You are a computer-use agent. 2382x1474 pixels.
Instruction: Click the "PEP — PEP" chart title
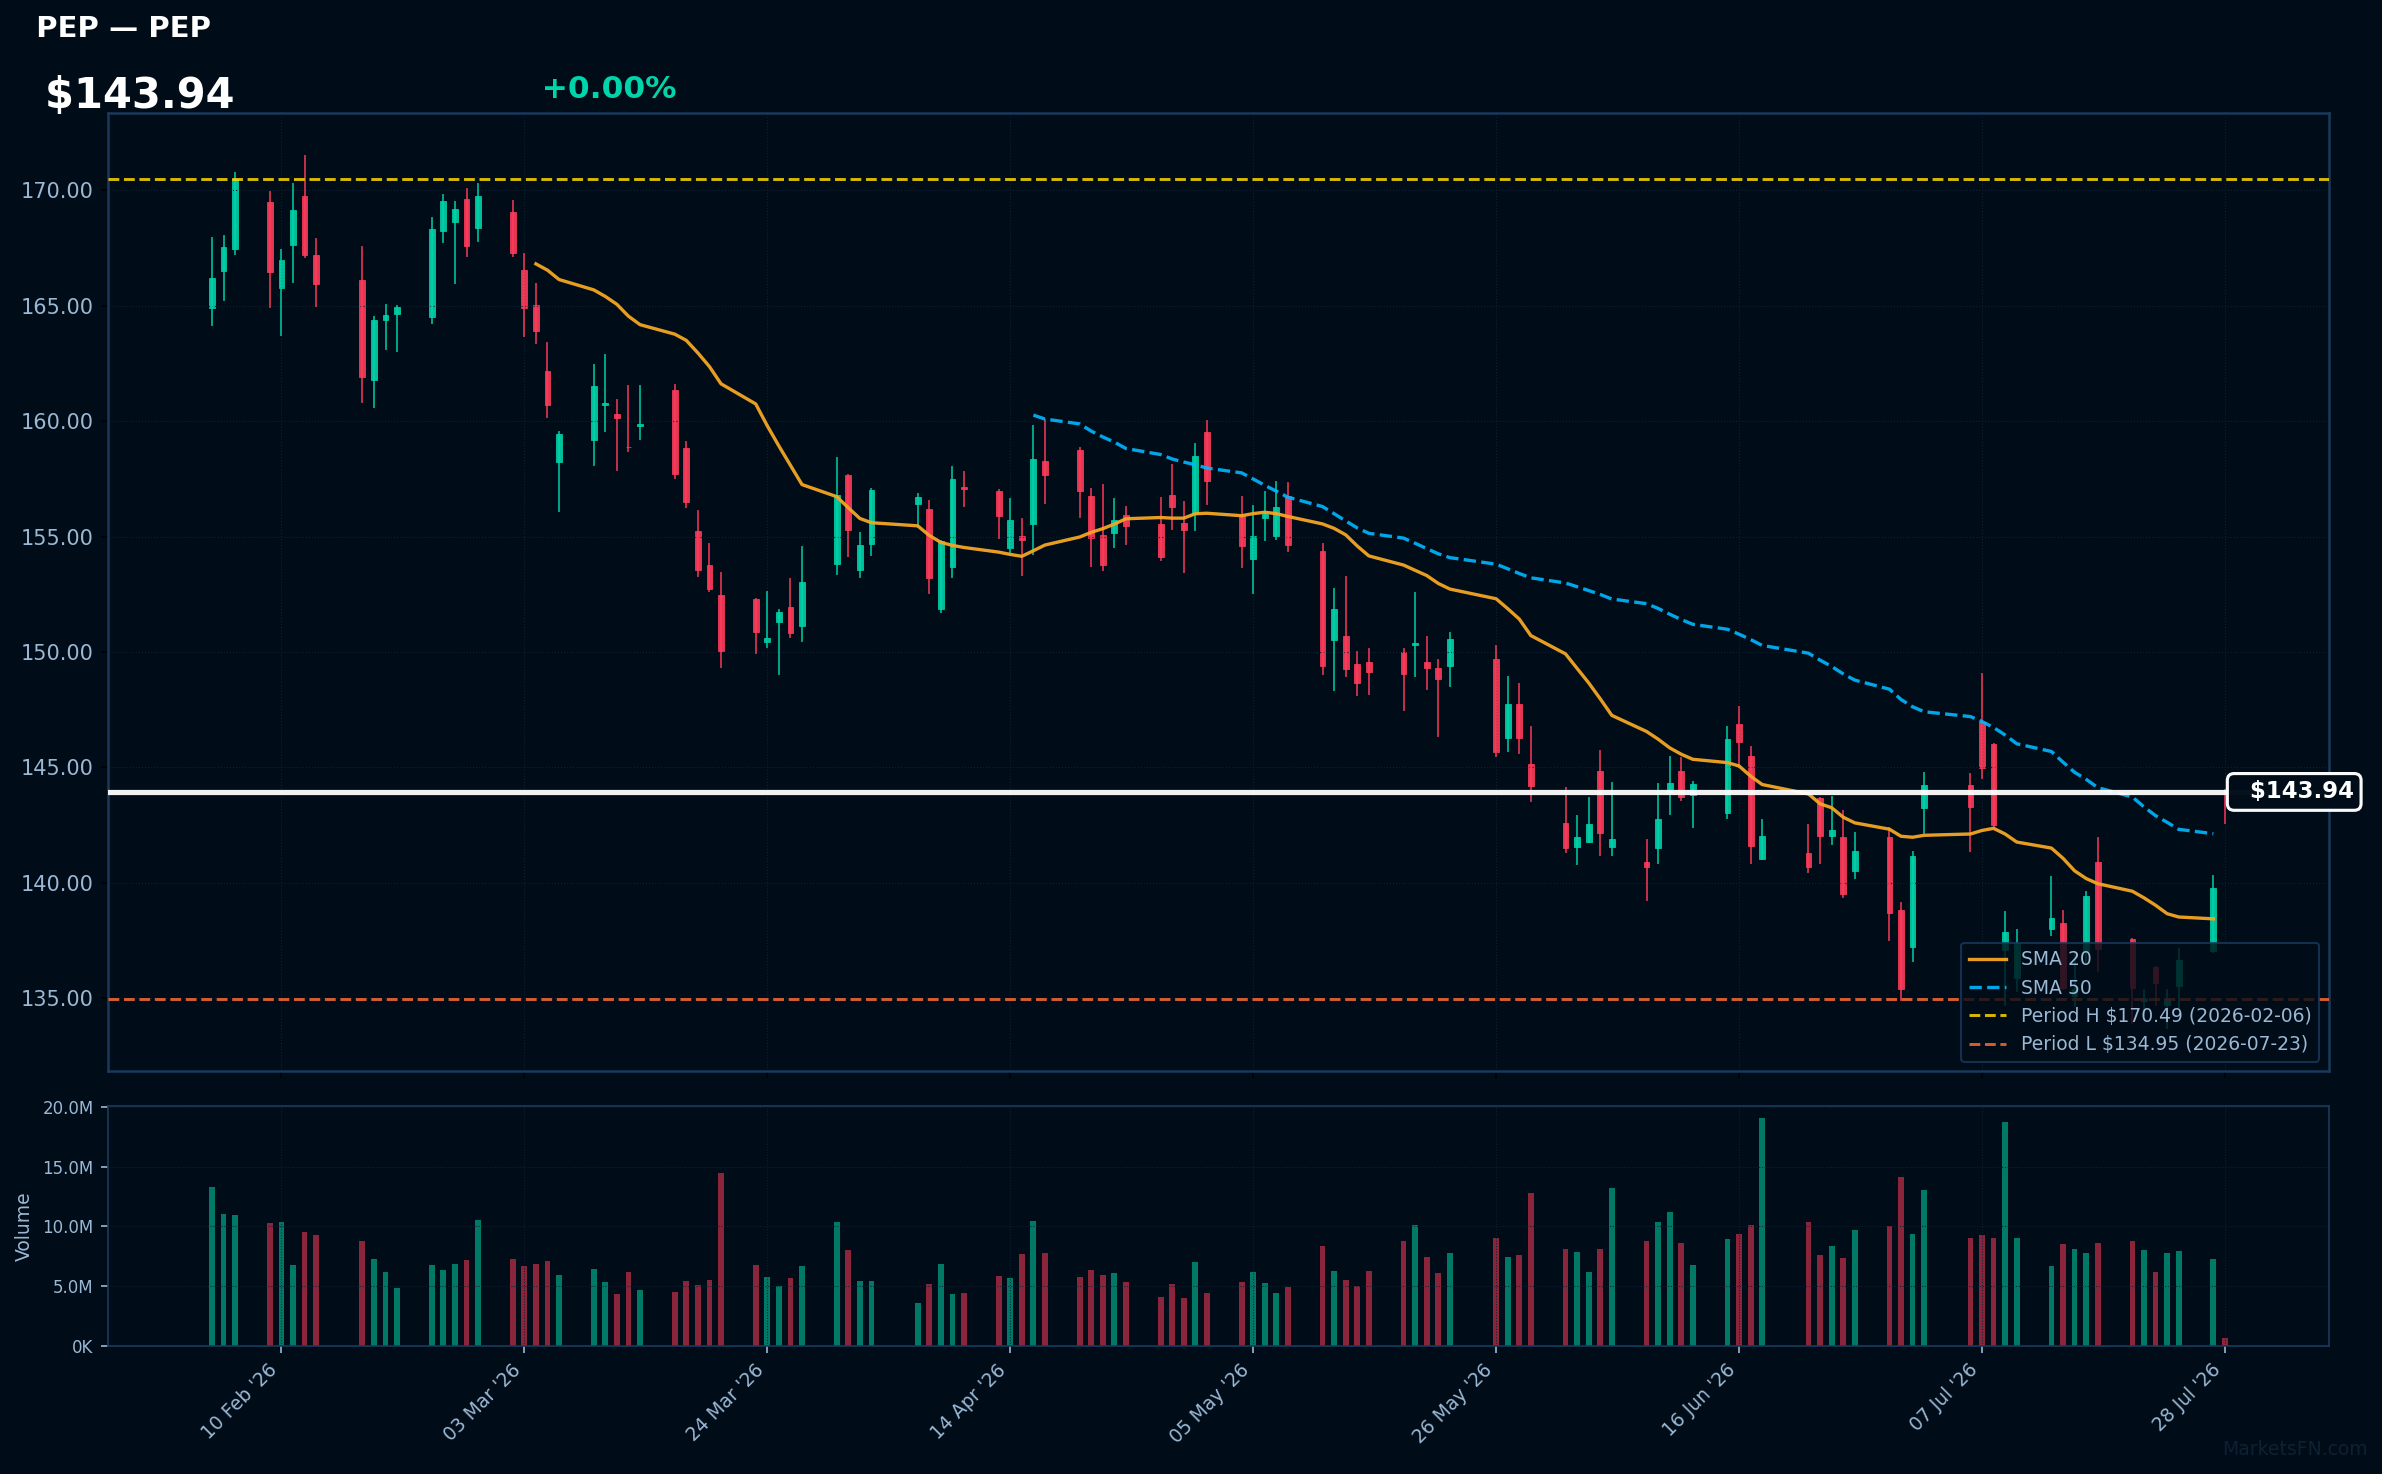[x=124, y=27]
